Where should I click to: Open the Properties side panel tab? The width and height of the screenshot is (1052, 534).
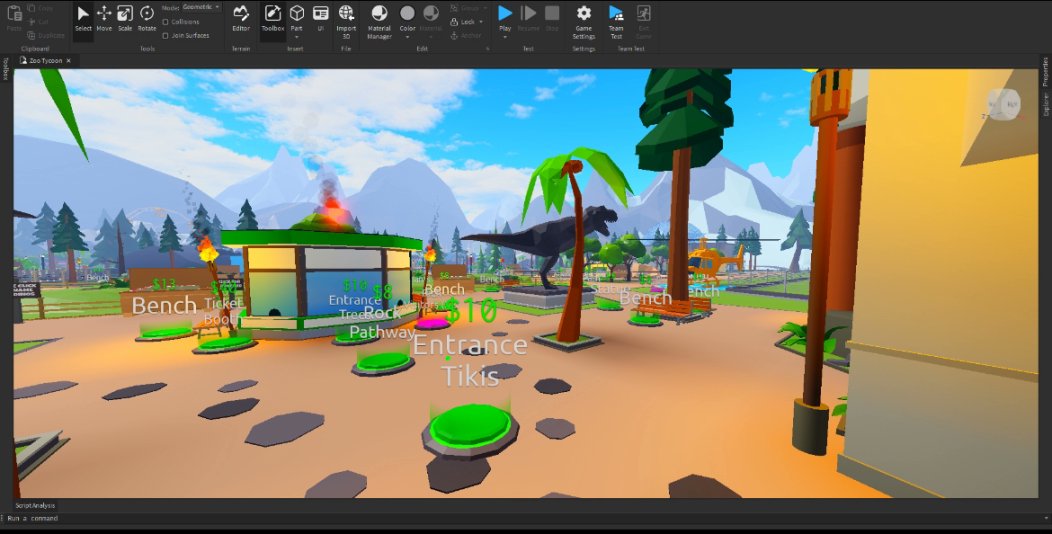(1045, 72)
